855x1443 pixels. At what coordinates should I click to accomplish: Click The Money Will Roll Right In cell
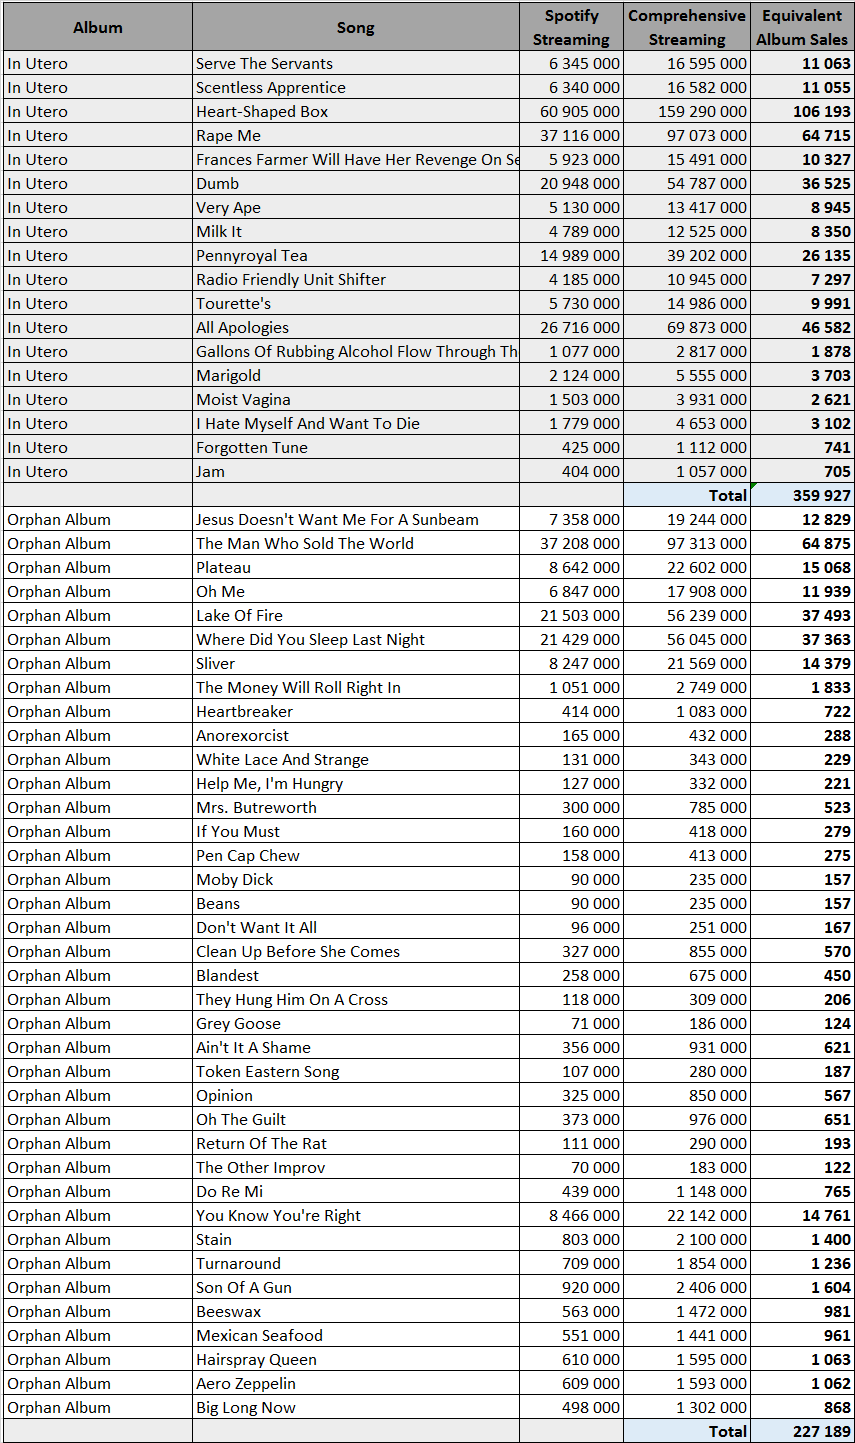coord(355,687)
